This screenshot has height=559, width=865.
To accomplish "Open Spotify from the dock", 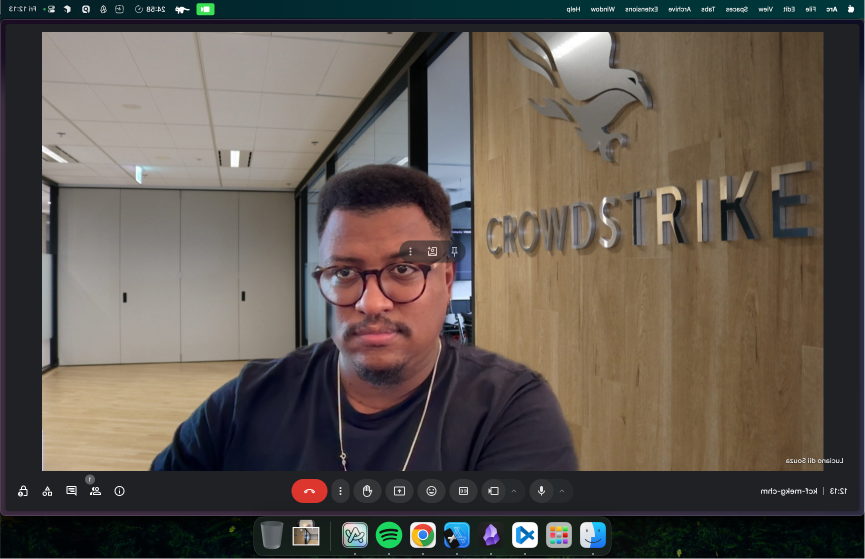I will click(389, 535).
